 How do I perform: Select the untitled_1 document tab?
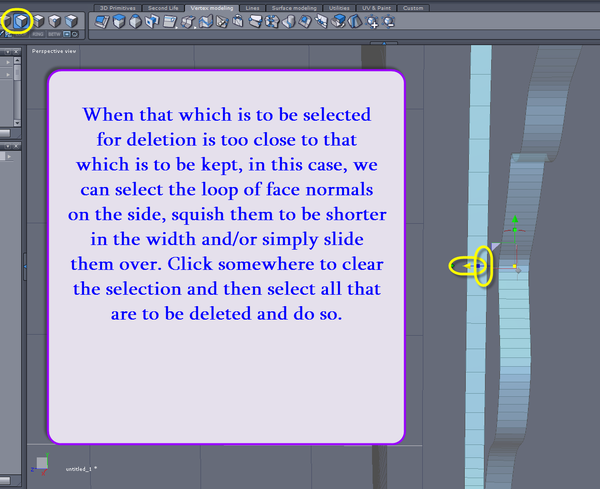pos(81,469)
